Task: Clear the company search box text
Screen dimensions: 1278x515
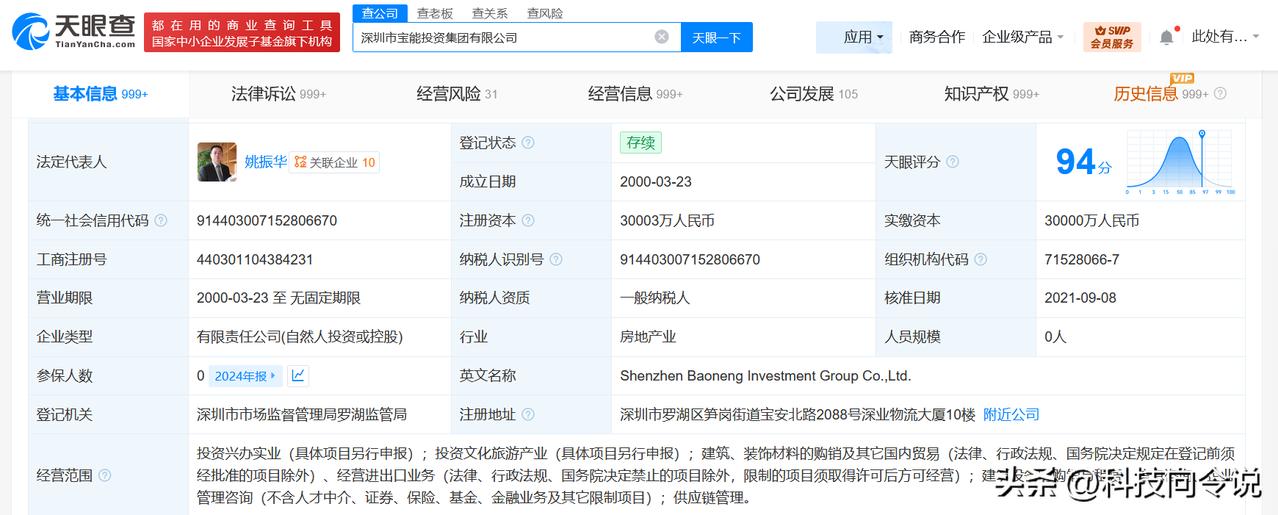Action: coord(662,37)
